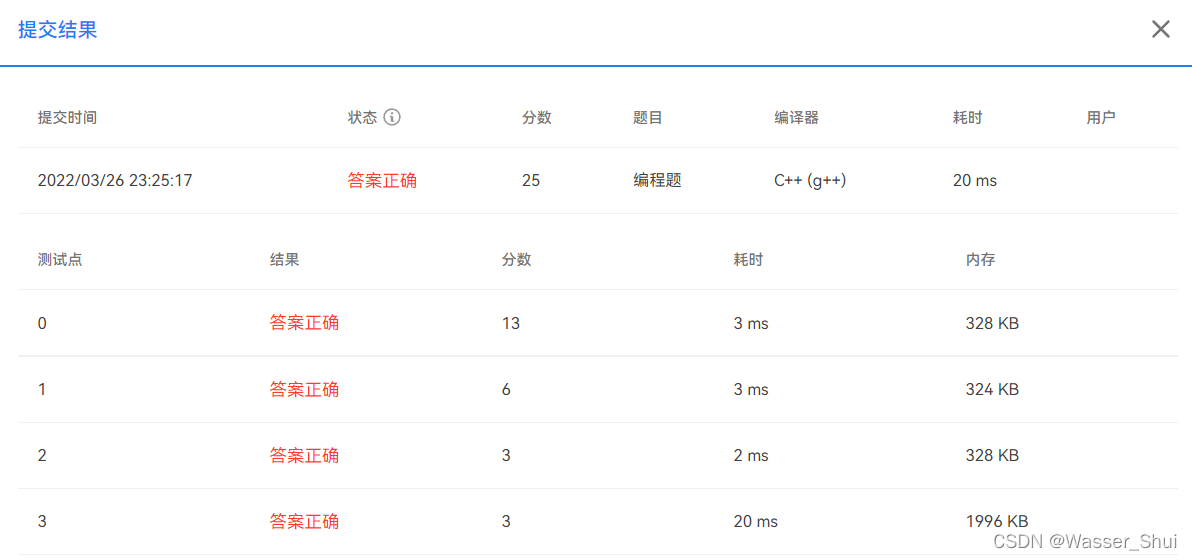Click the 328 KB memory for test point 0

(992, 323)
